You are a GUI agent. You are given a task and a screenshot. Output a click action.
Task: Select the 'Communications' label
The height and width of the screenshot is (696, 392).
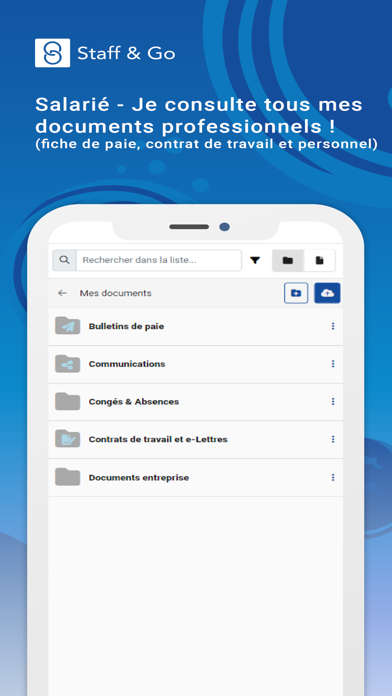pyautogui.click(x=127, y=364)
